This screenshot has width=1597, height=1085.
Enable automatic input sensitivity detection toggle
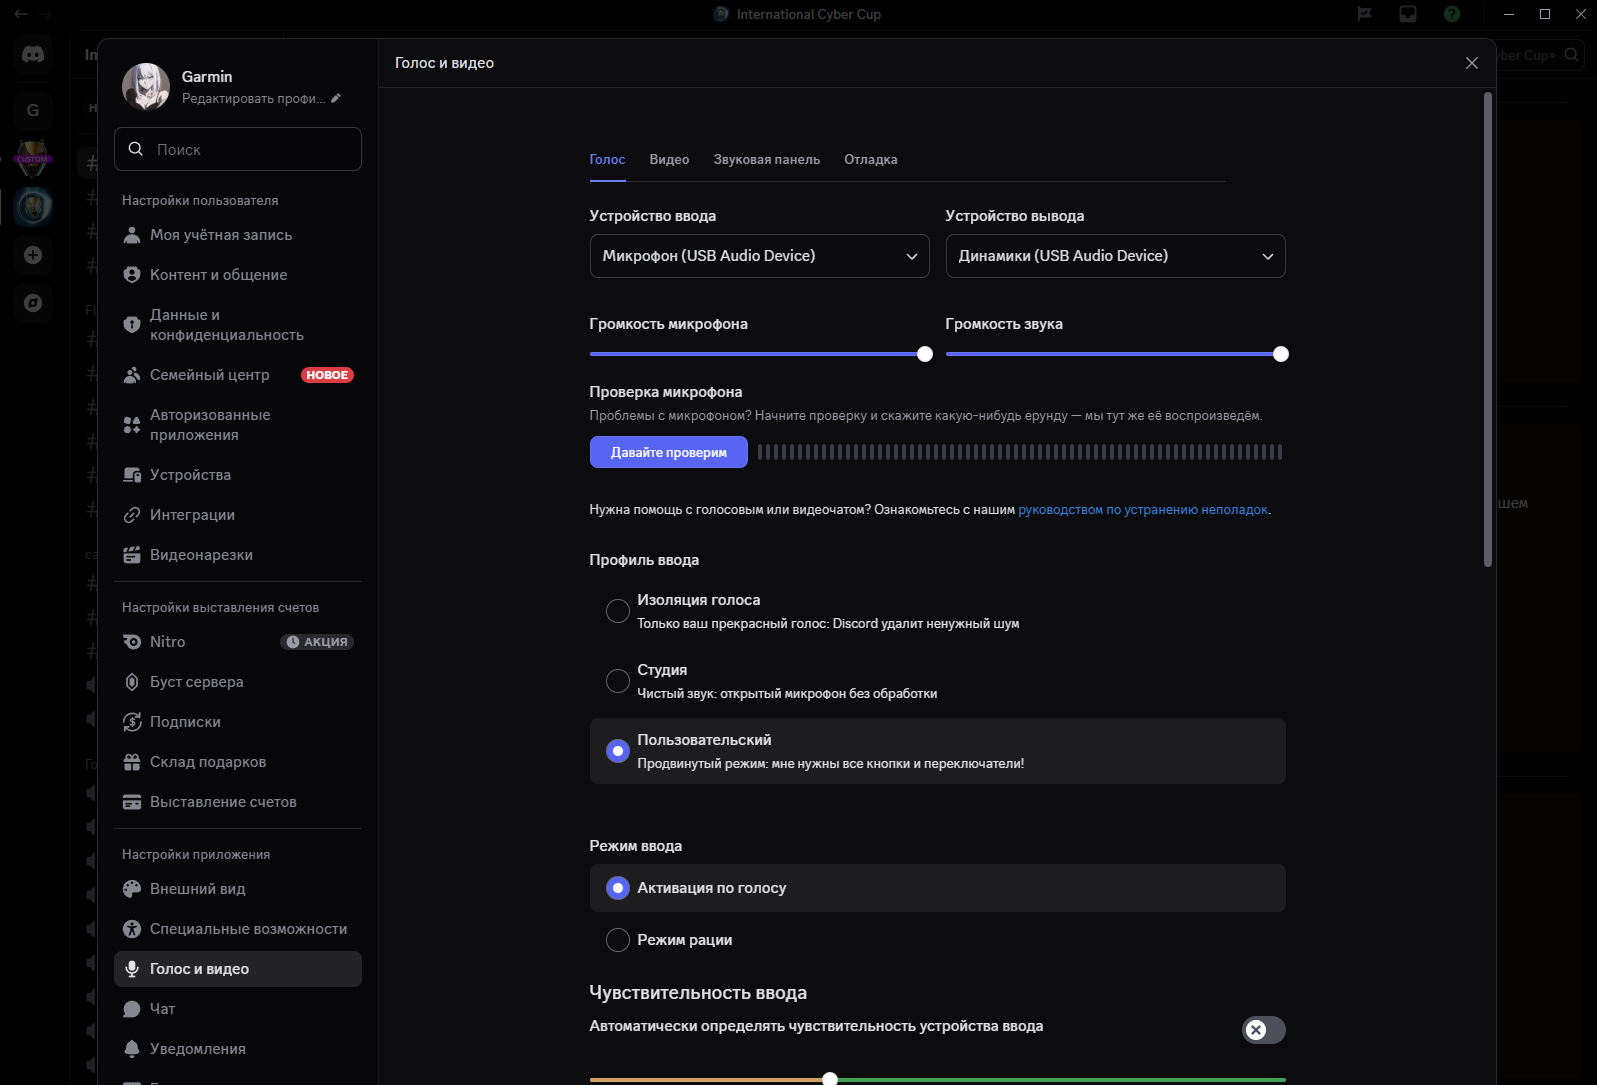1264,1030
